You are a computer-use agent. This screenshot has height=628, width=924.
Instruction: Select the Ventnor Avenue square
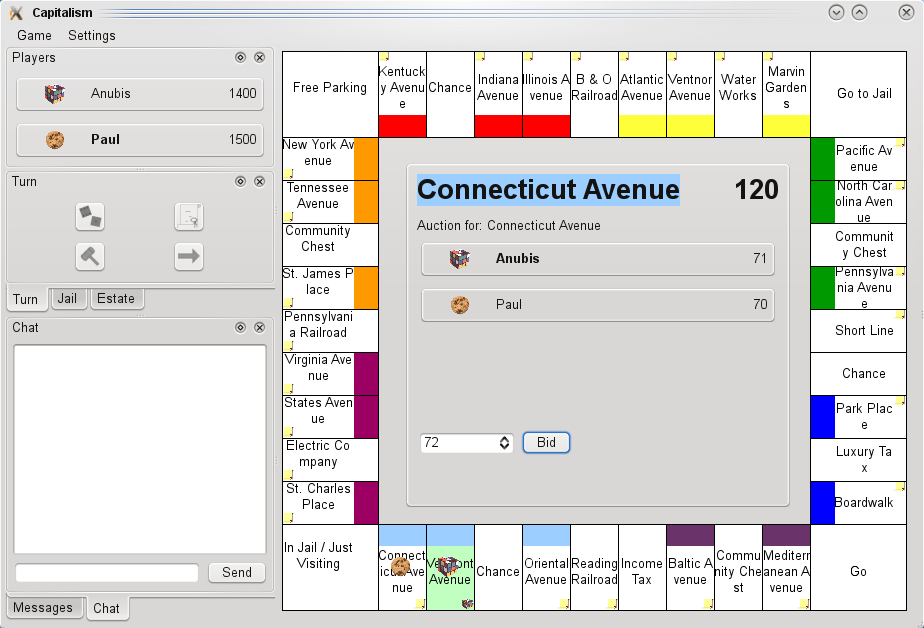point(690,94)
